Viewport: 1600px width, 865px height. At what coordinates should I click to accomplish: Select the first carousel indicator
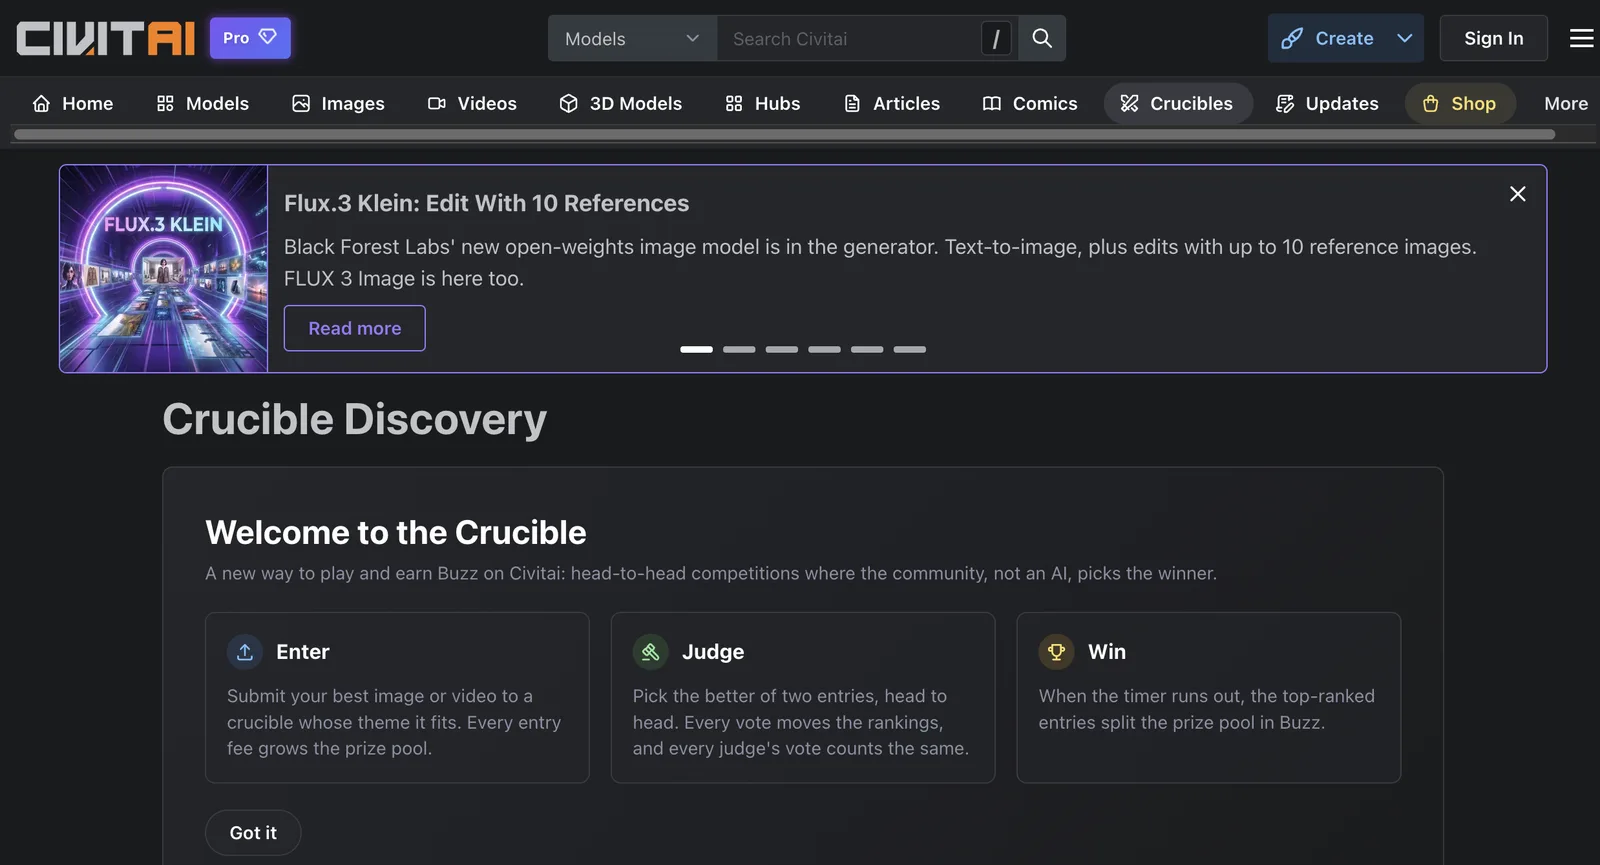point(696,349)
